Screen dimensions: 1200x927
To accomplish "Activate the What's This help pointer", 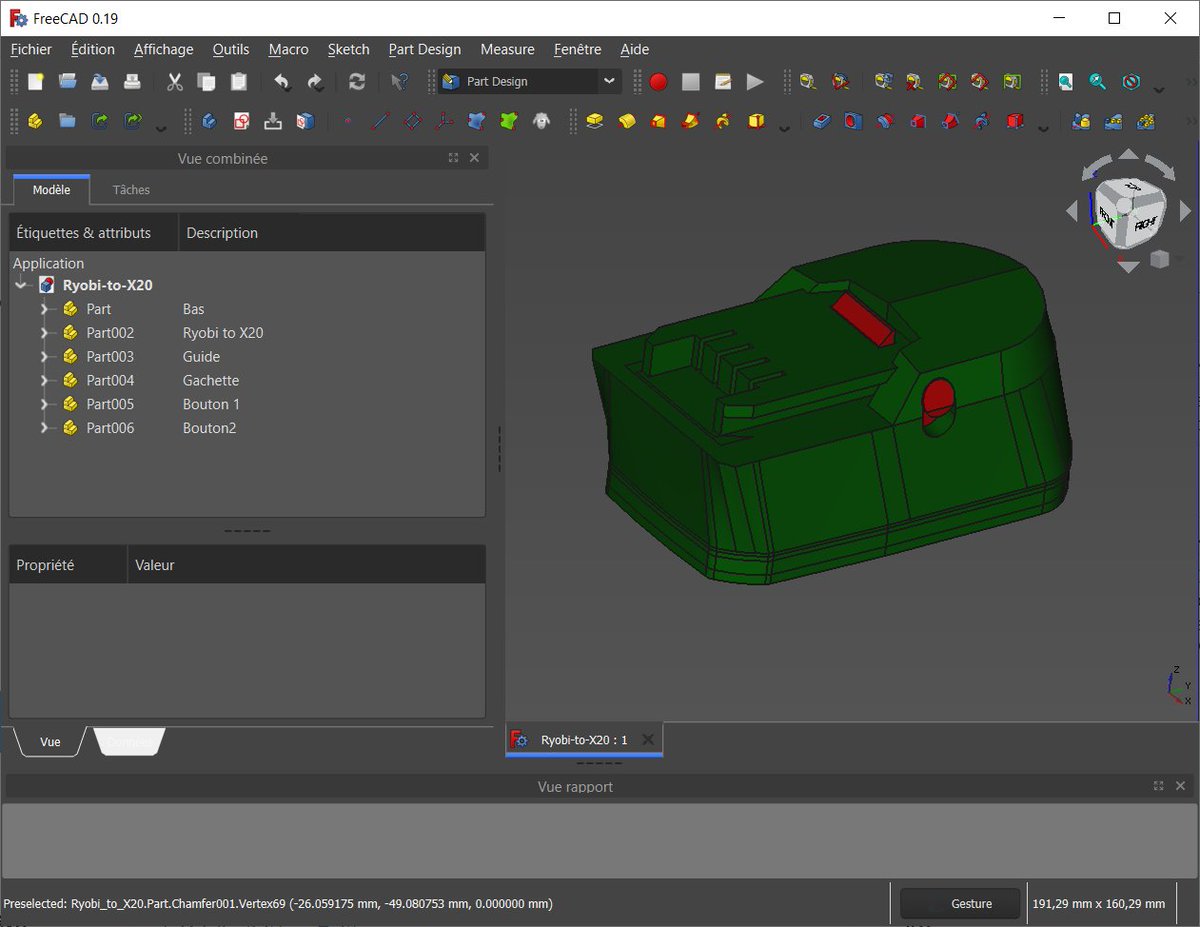I will (x=400, y=82).
